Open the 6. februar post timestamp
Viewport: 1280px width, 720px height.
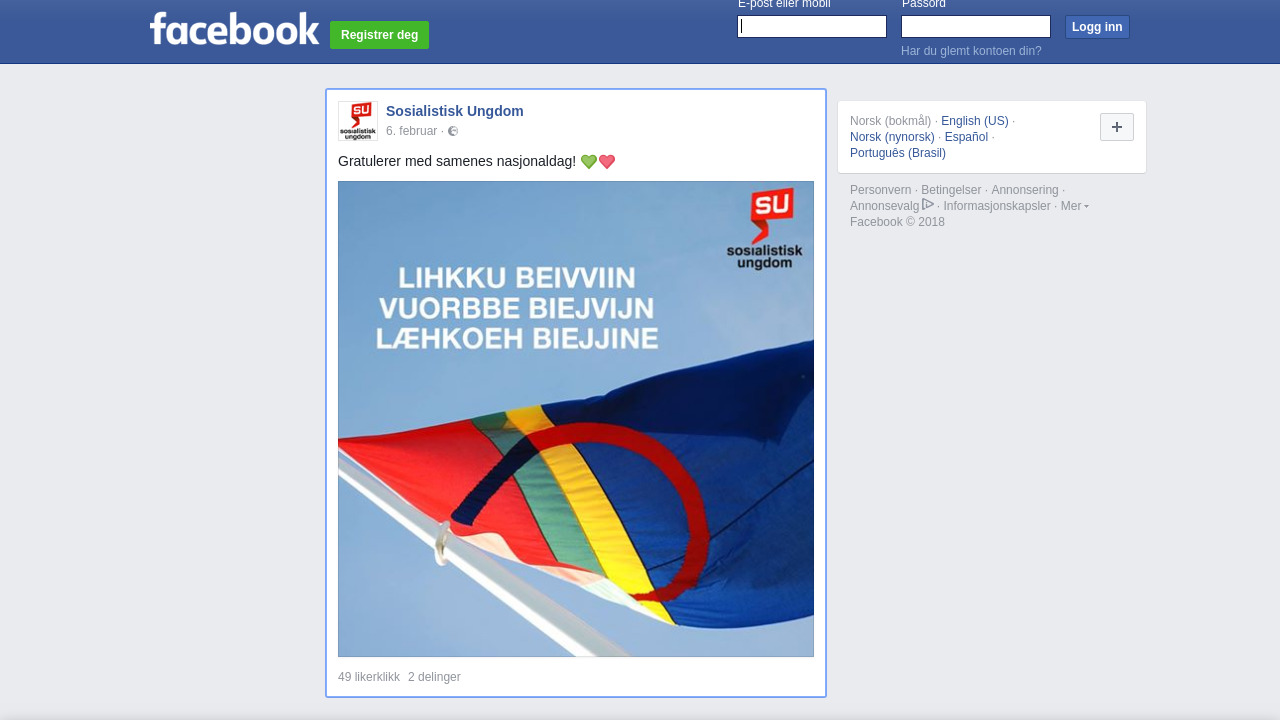point(412,131)
